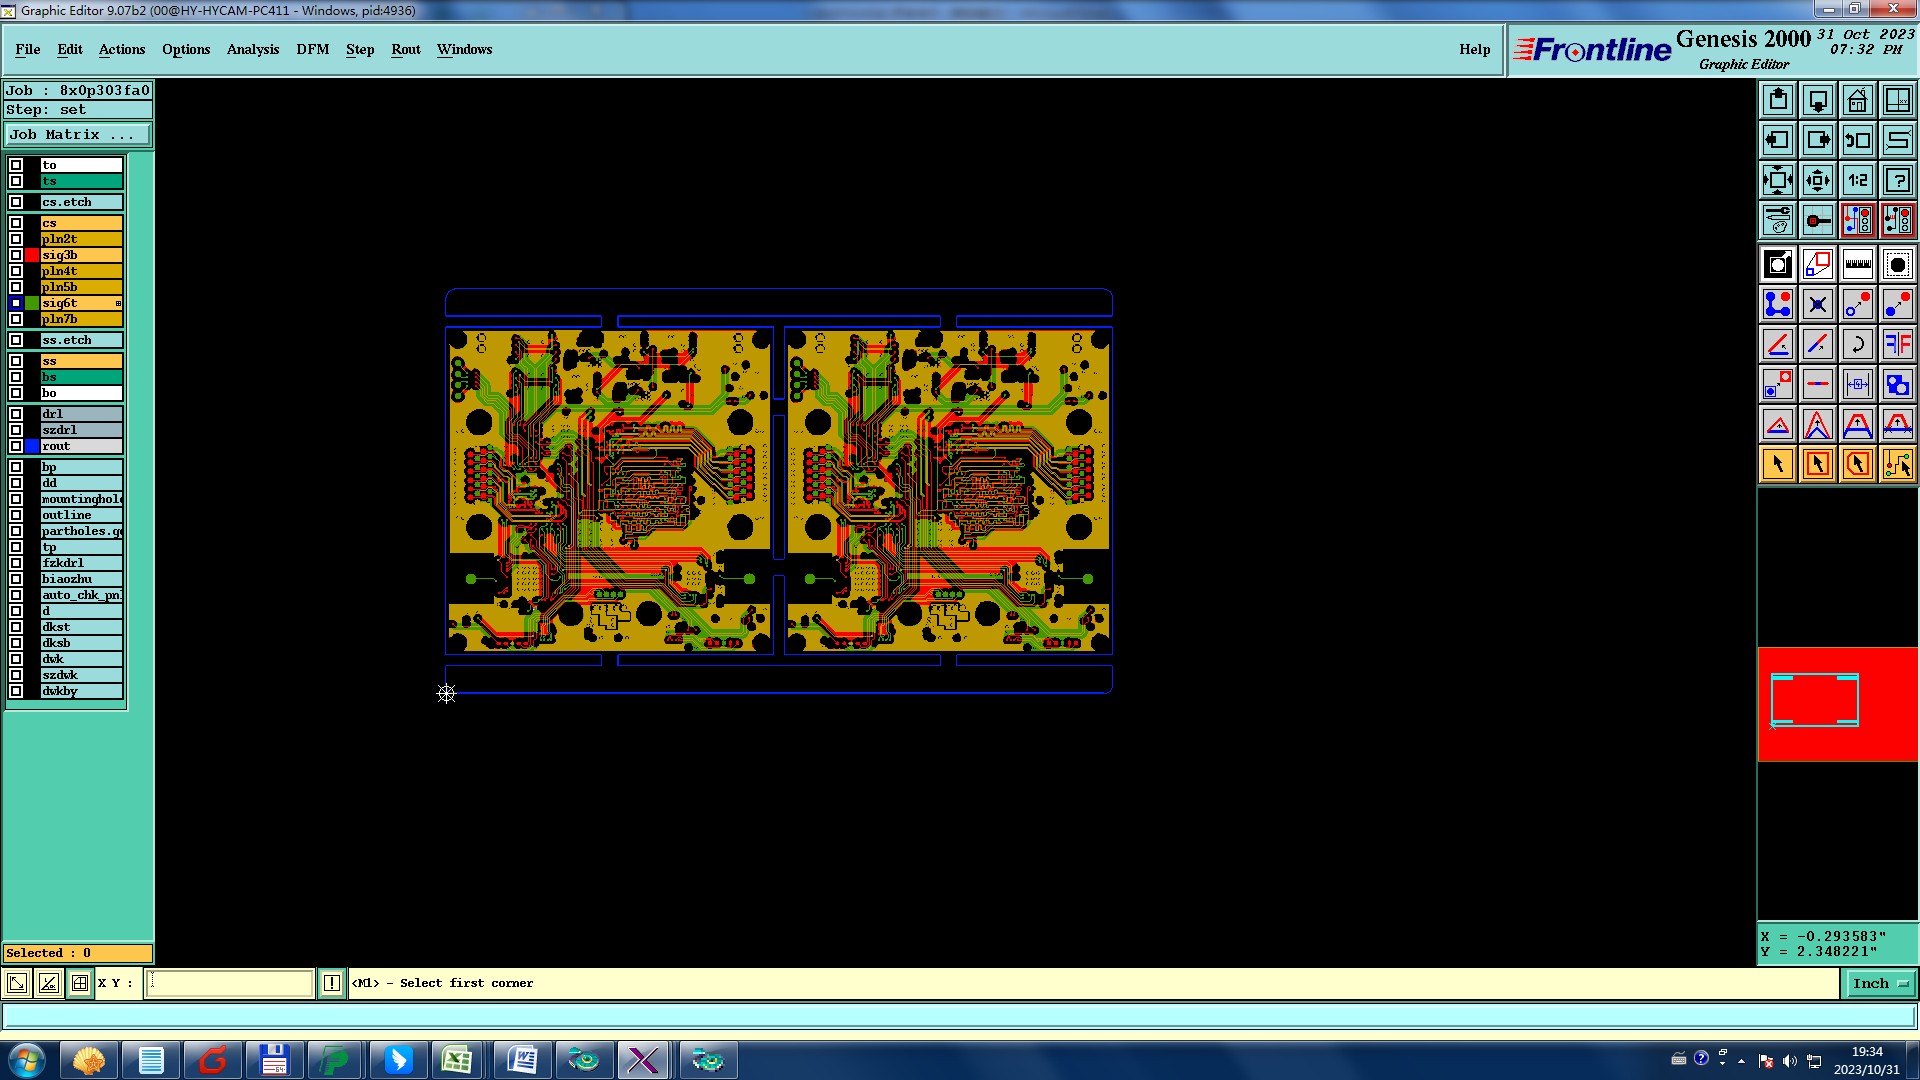This screenshot has height=1080, width=1920.
Task: Open the Options menu
Action: [186, 49]
